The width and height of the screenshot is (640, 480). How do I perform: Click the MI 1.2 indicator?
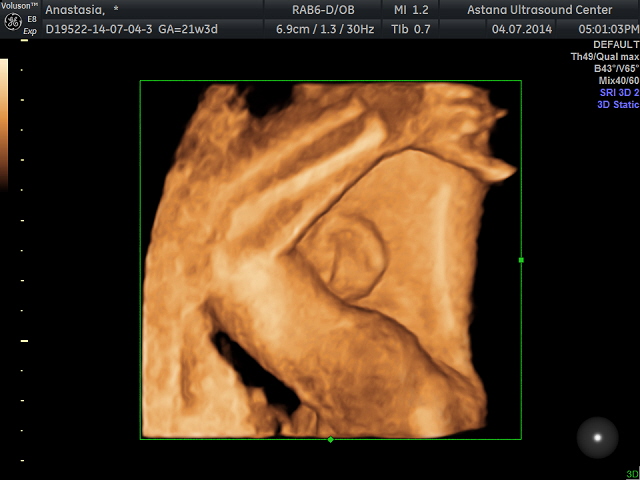411,10
